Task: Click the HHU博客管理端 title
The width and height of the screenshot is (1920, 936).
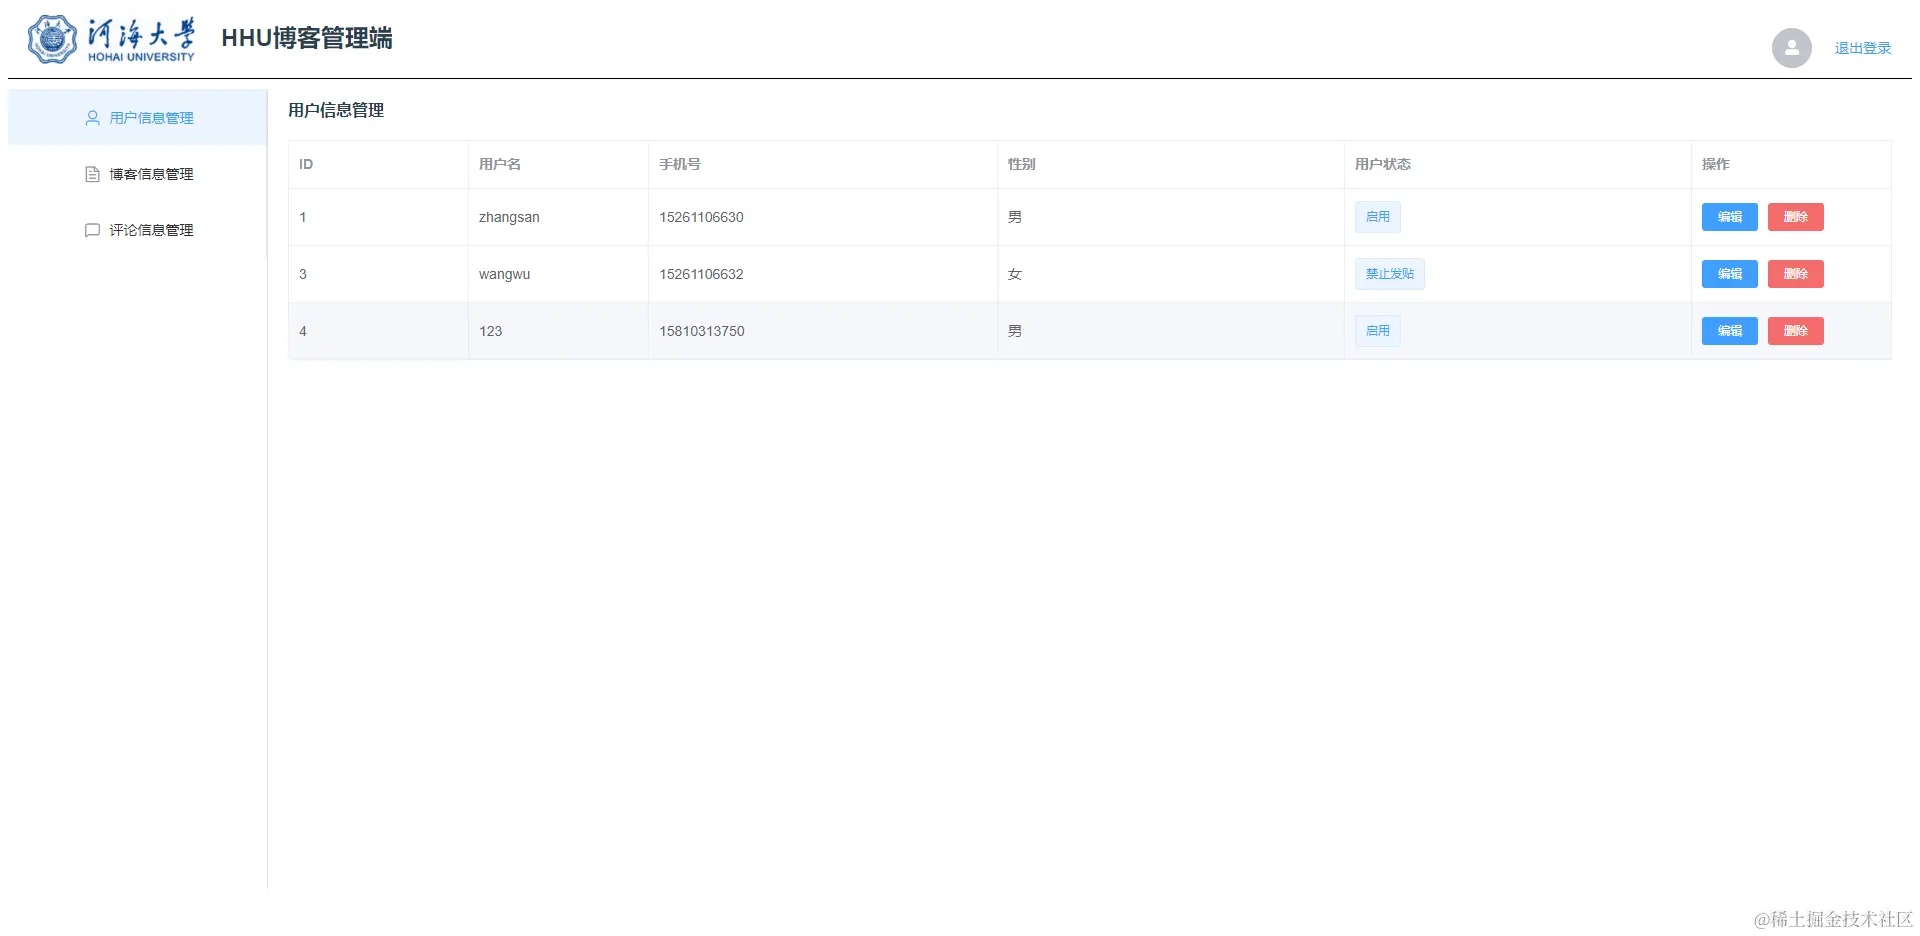Action: (307, 38)
